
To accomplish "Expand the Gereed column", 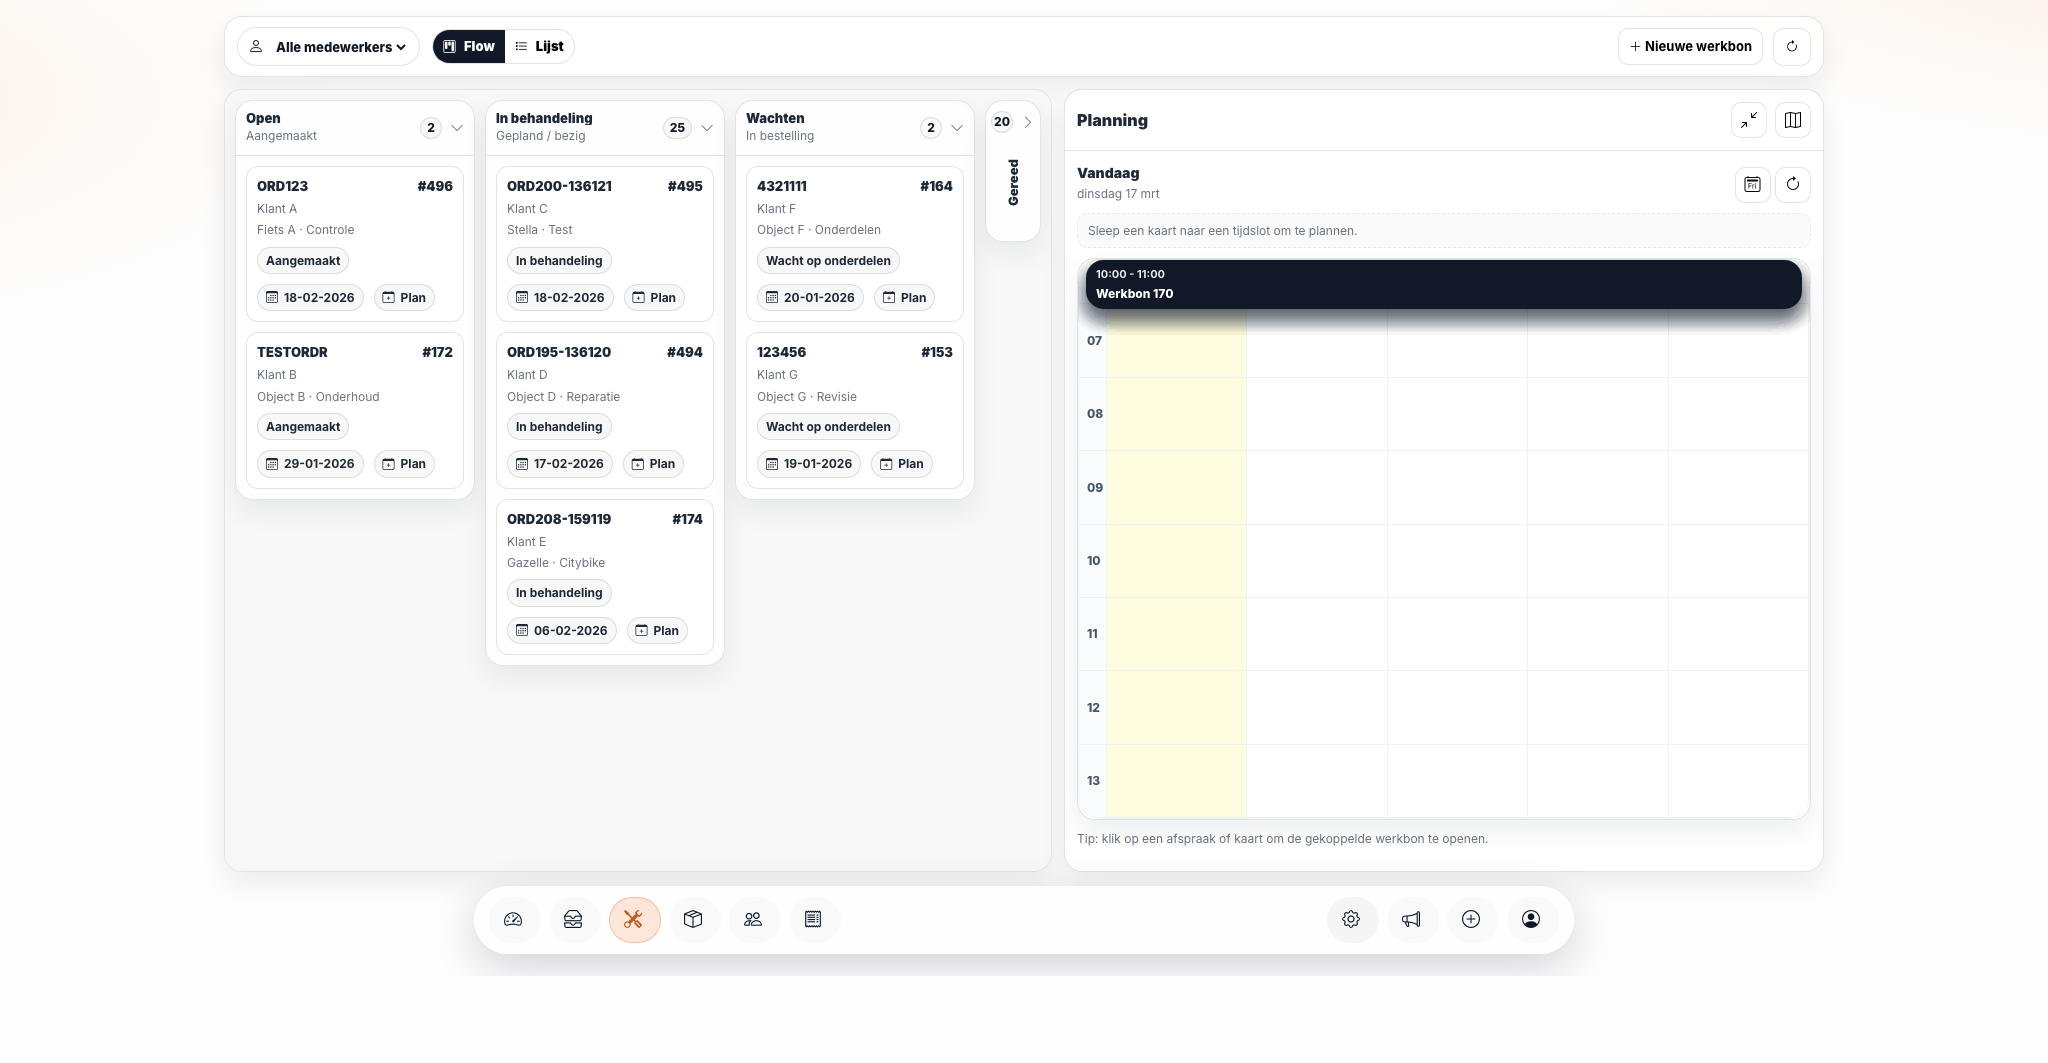I will pyautogui.click(x=1027, y=122).
